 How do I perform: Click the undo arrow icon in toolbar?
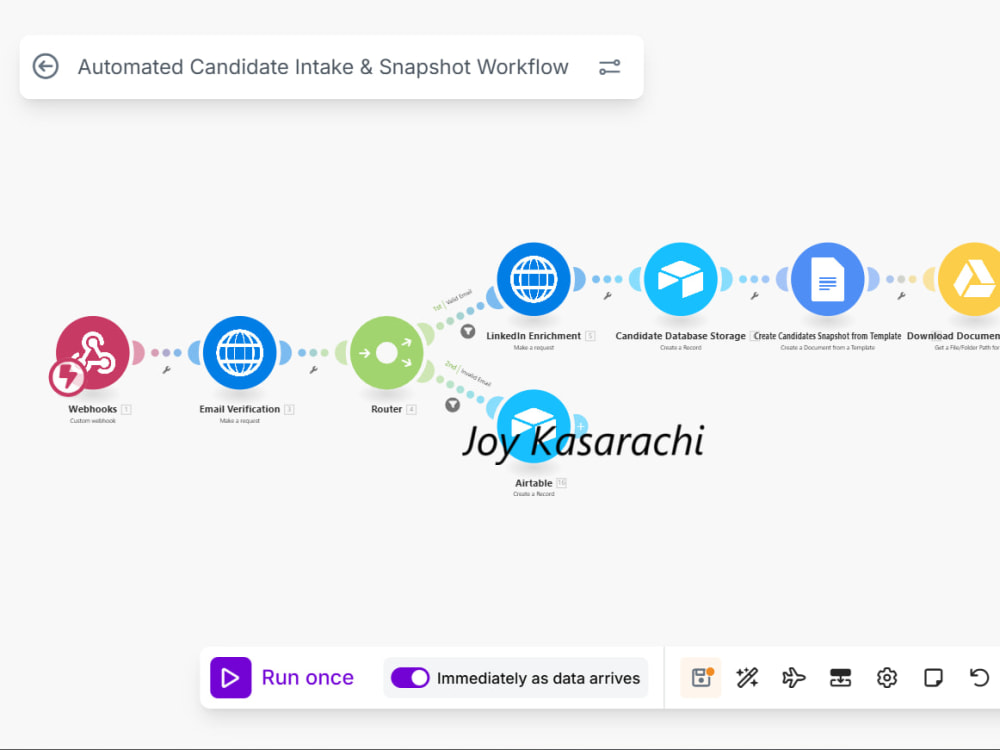click(980, 677)
